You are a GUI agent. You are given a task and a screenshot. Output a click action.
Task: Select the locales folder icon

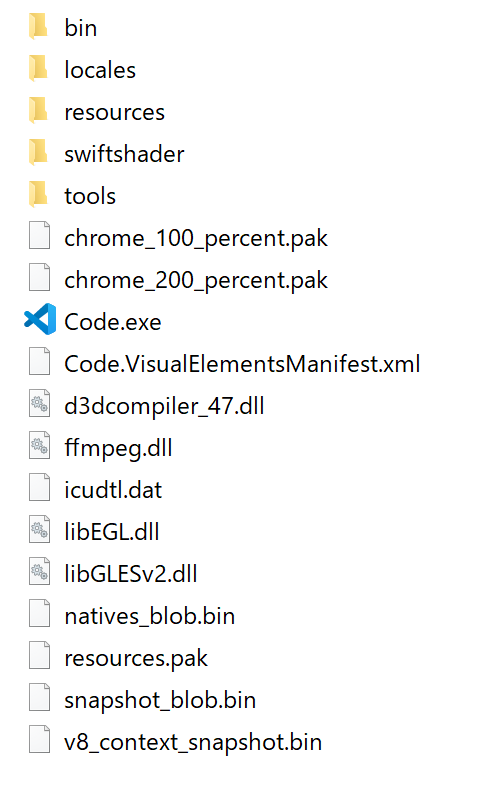[x=39, y=69]
